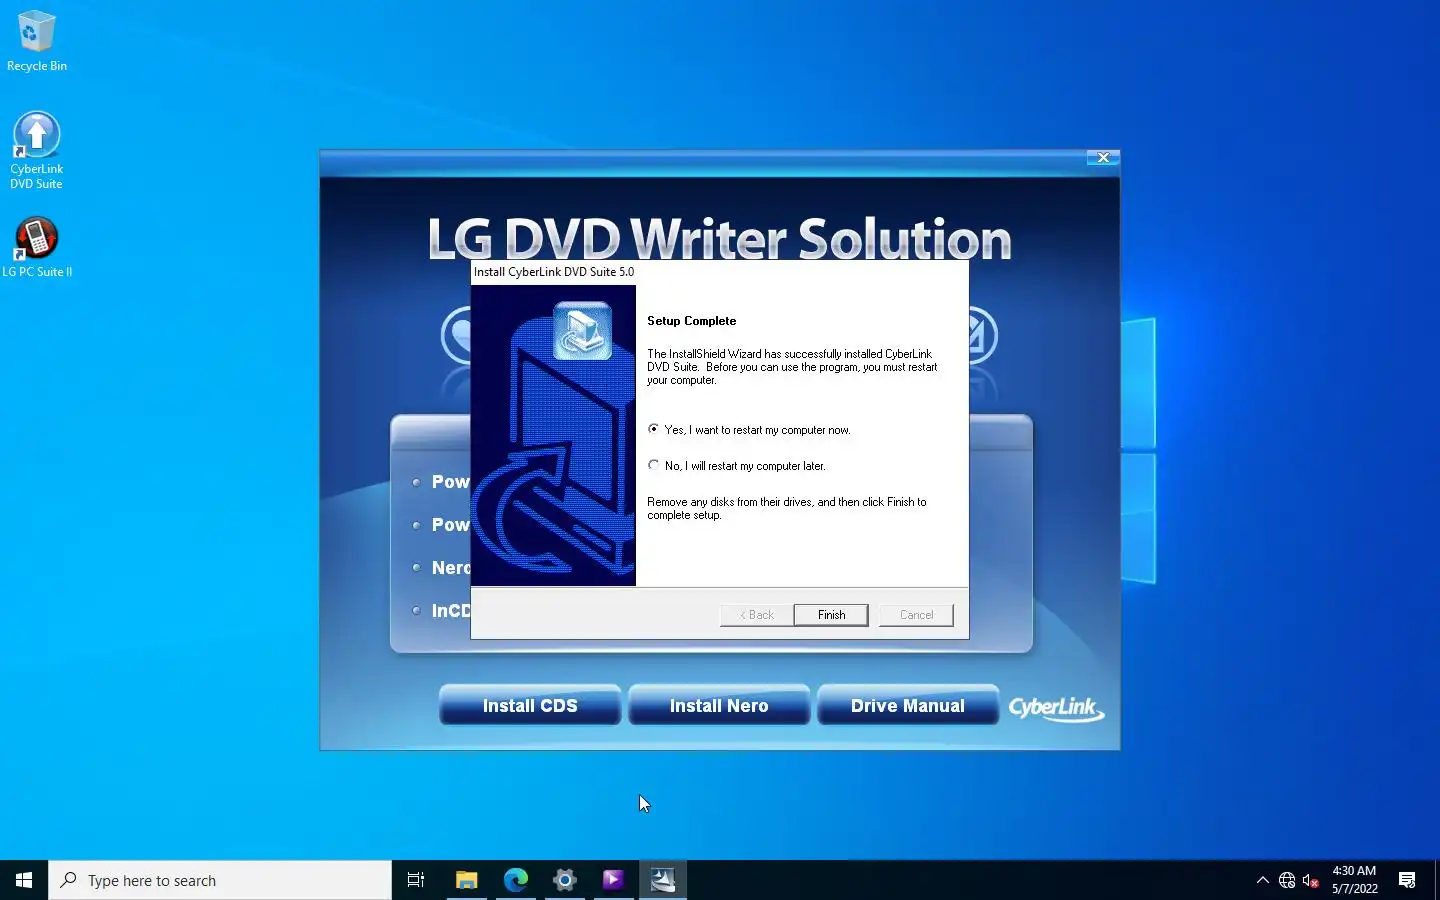The width and height of the screenshot is (1440, 900).
Task: Open the clock showing 4:30 AM
Action: [x=1354, y=880]
